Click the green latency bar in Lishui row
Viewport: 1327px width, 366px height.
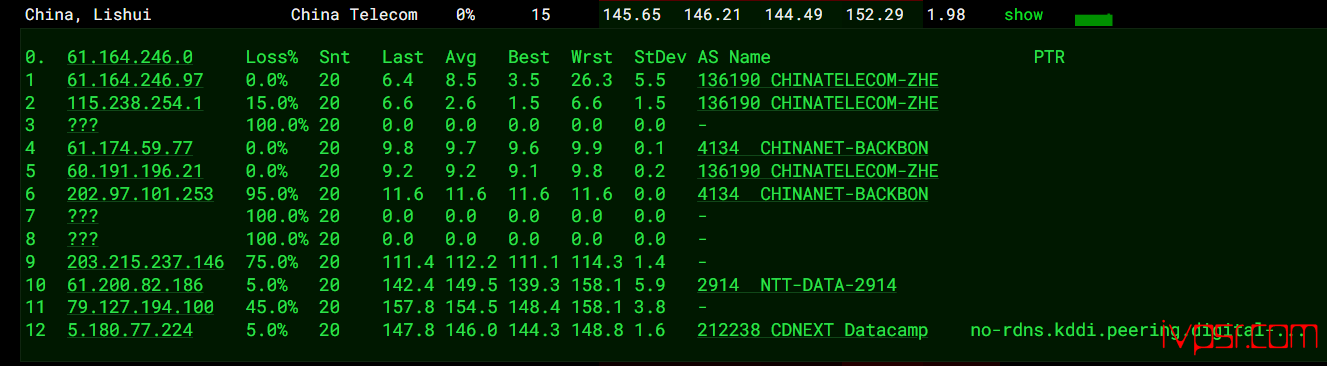pos(1093,20)
